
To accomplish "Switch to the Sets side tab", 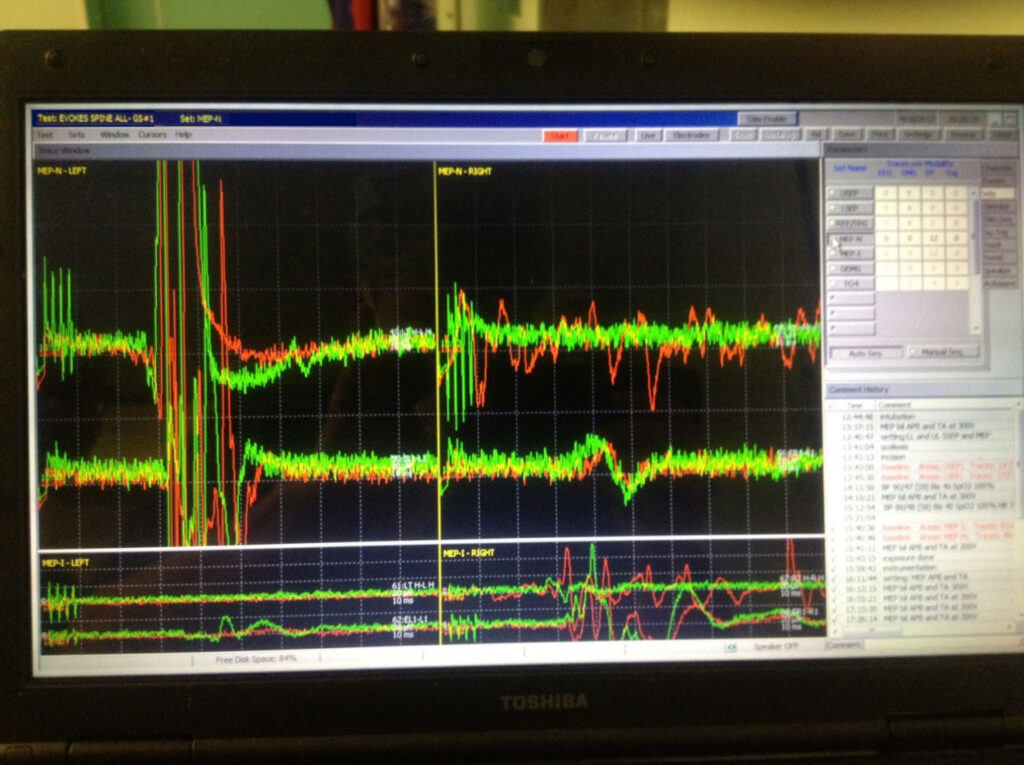I will pos(995,193).
